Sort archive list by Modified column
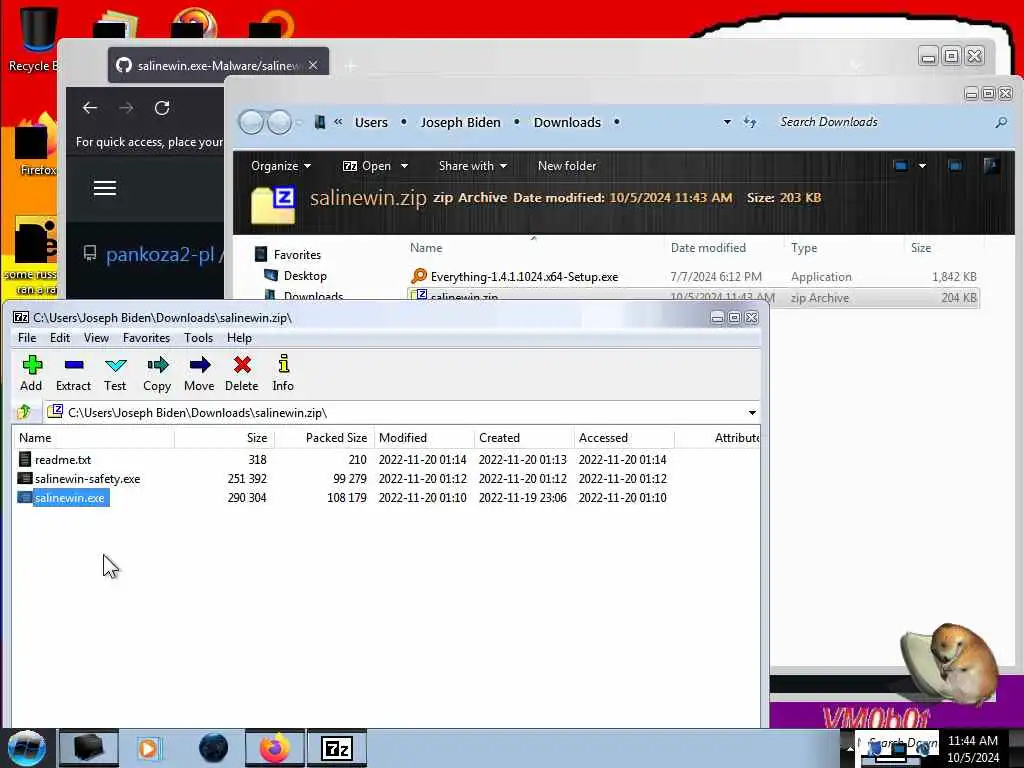The width and height of the screenshot is (1024, 768). (x=424, y=438)
